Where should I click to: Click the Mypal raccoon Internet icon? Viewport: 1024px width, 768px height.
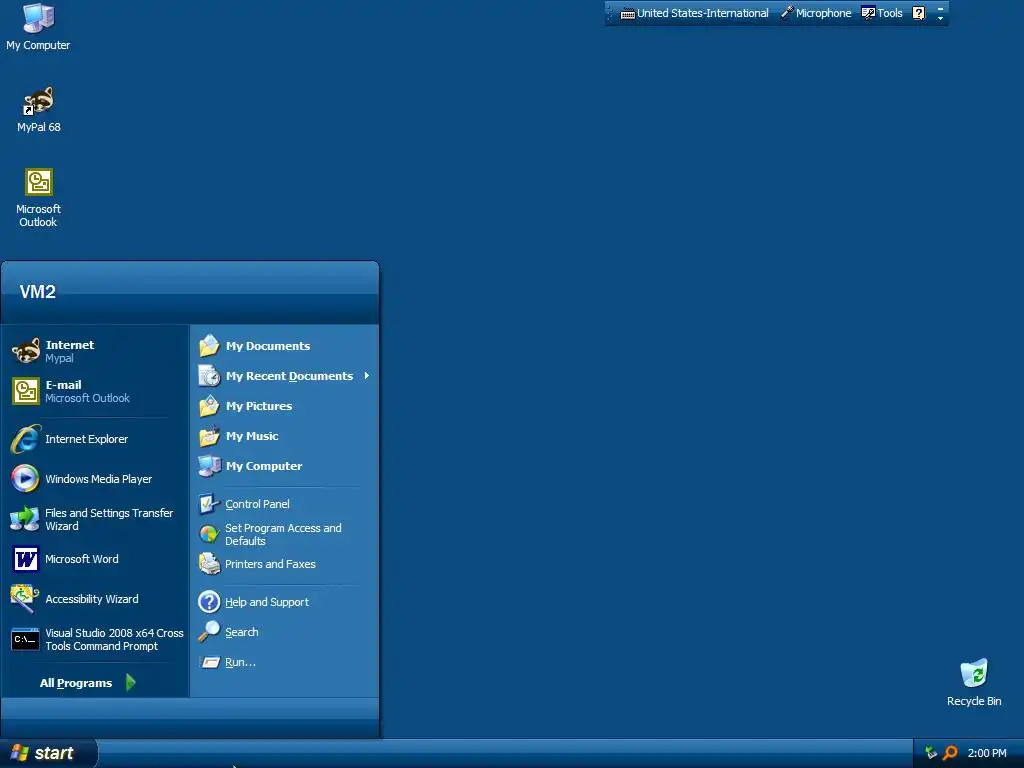coord(26,351)
